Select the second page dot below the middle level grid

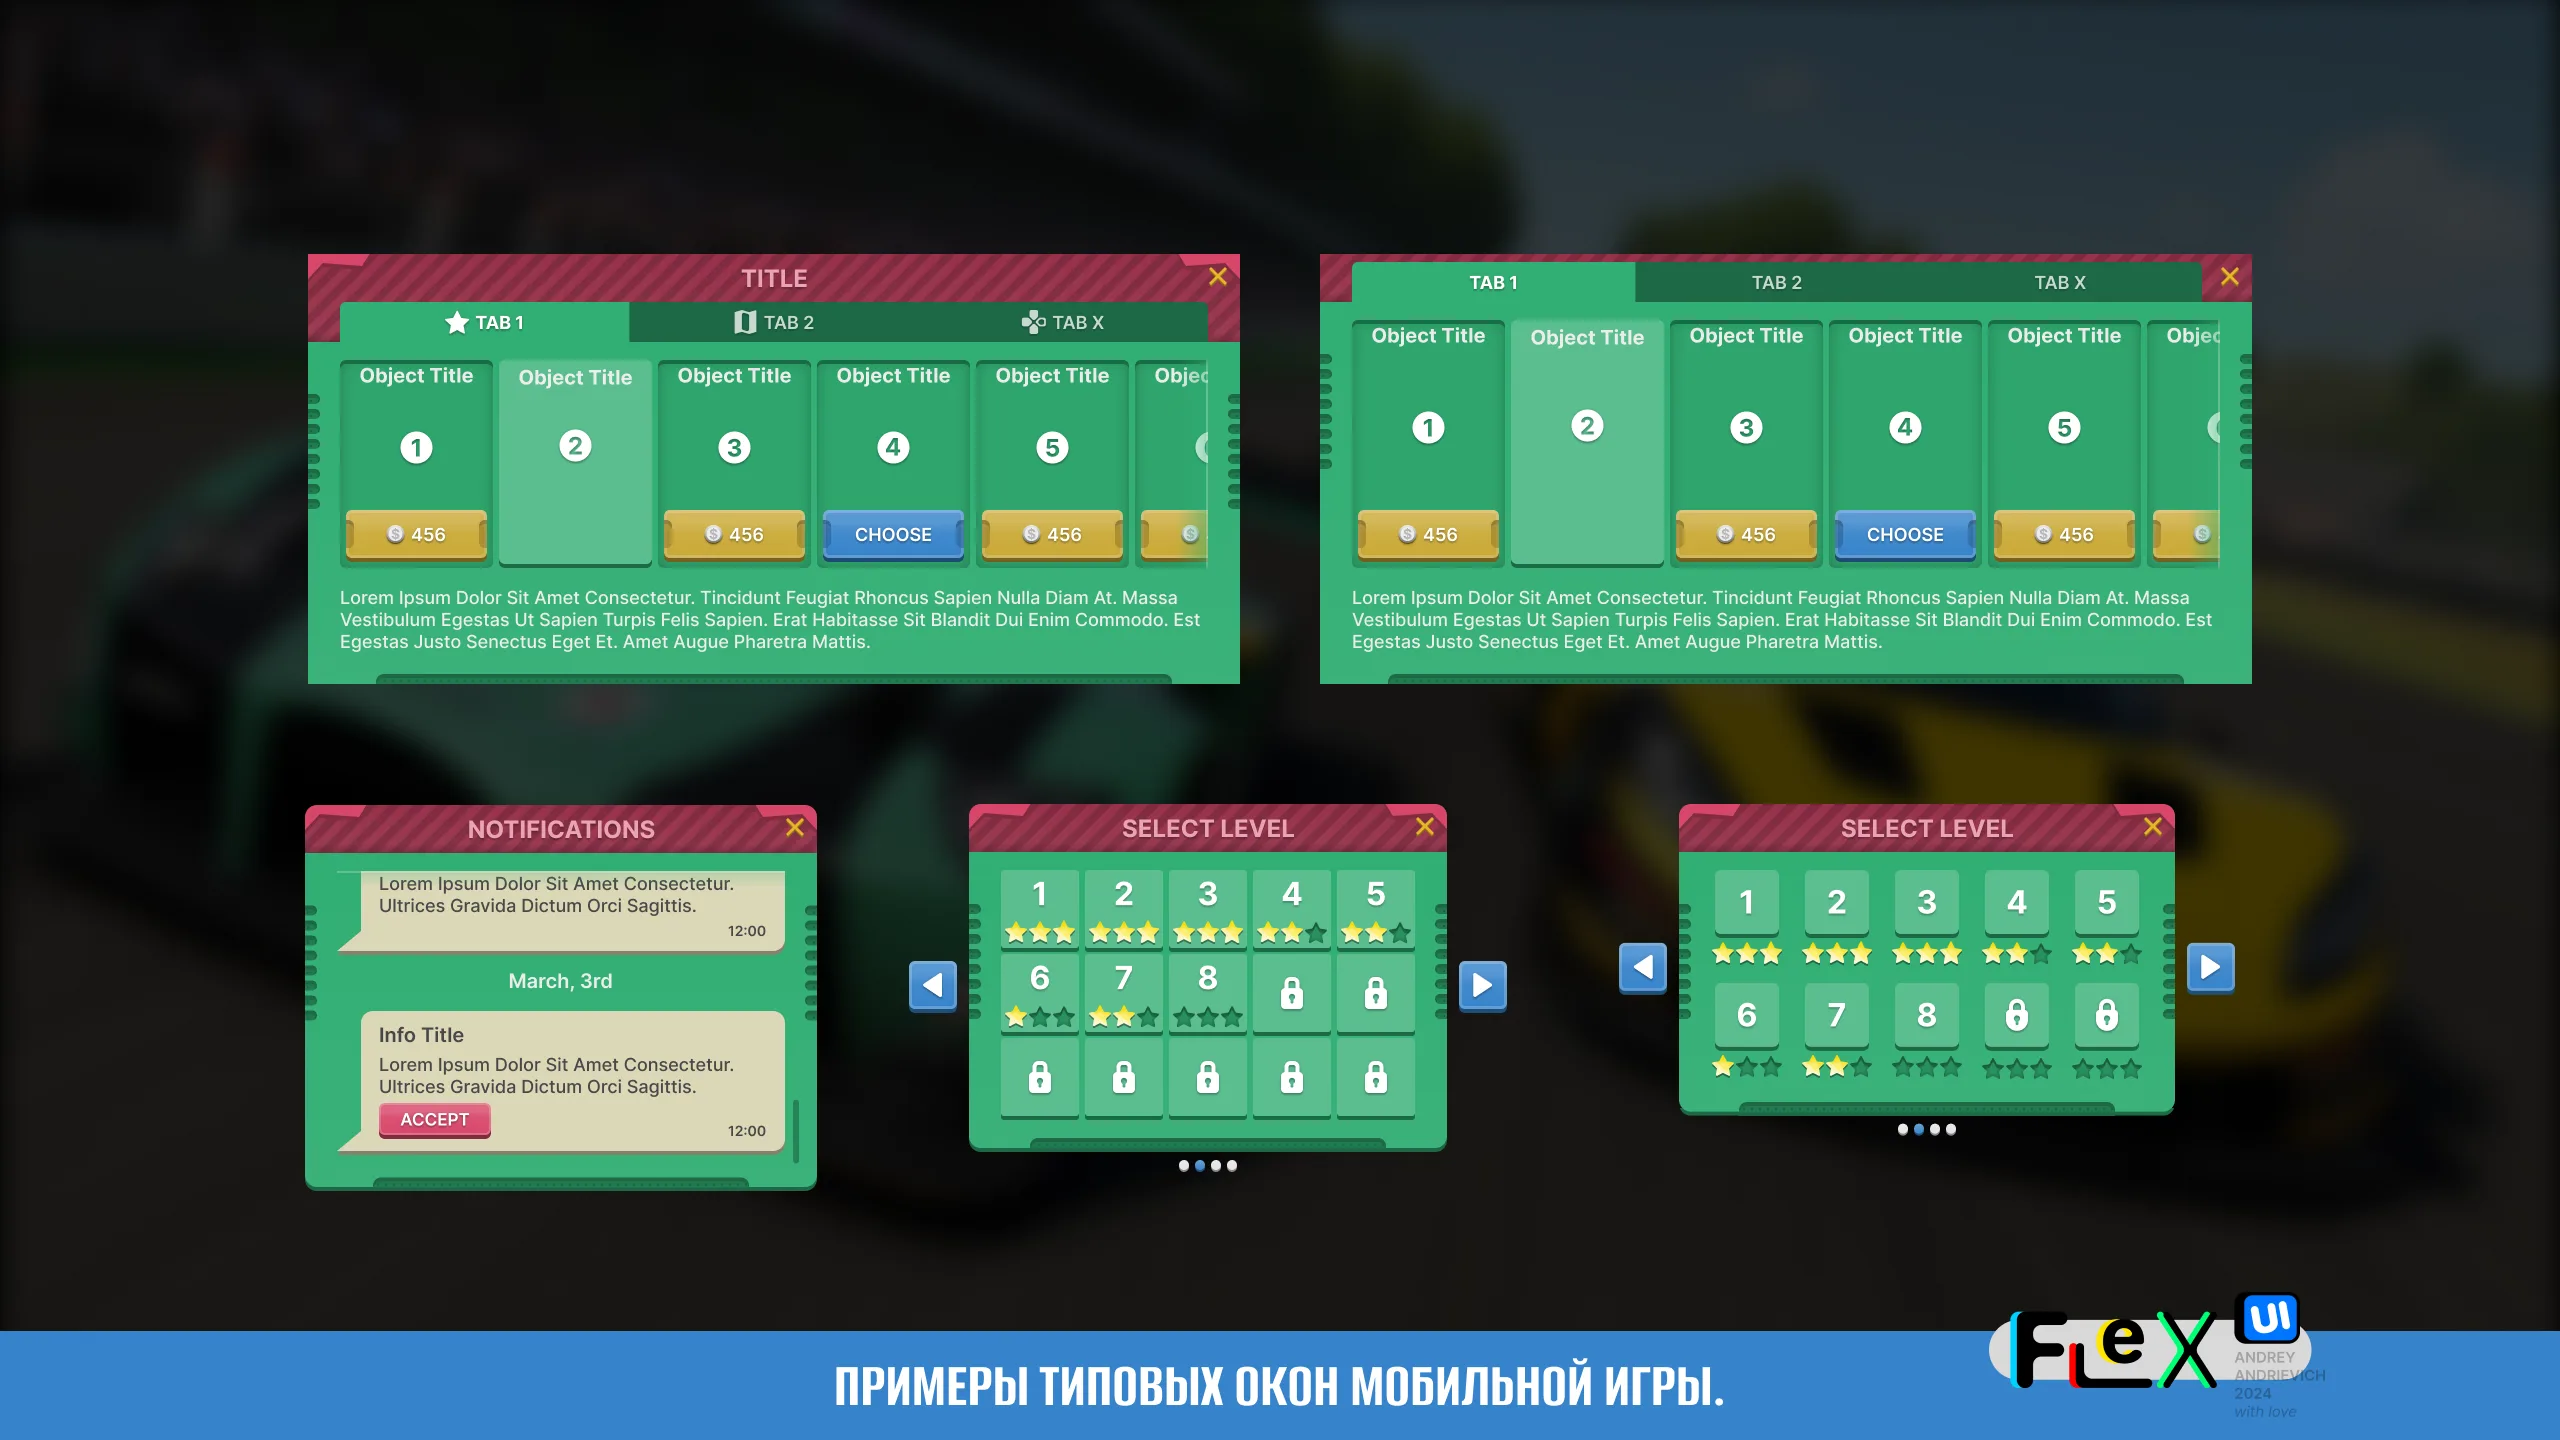coord(1200,1166)
